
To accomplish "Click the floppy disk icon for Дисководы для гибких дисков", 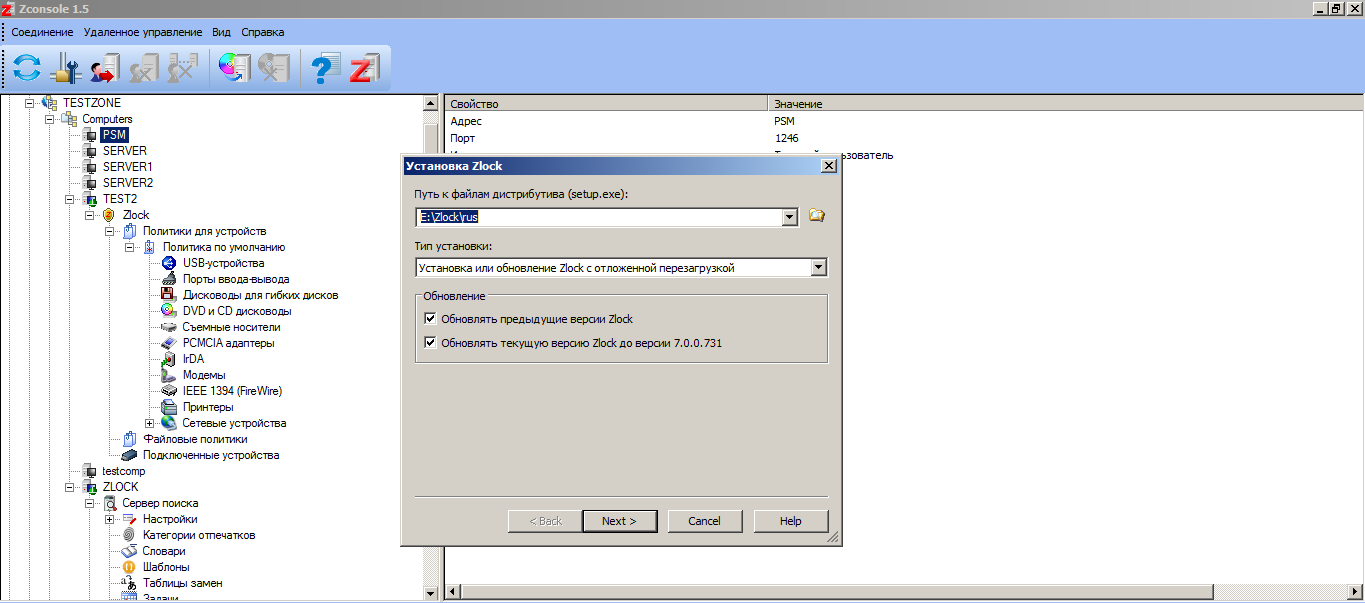I will point(169,295).
